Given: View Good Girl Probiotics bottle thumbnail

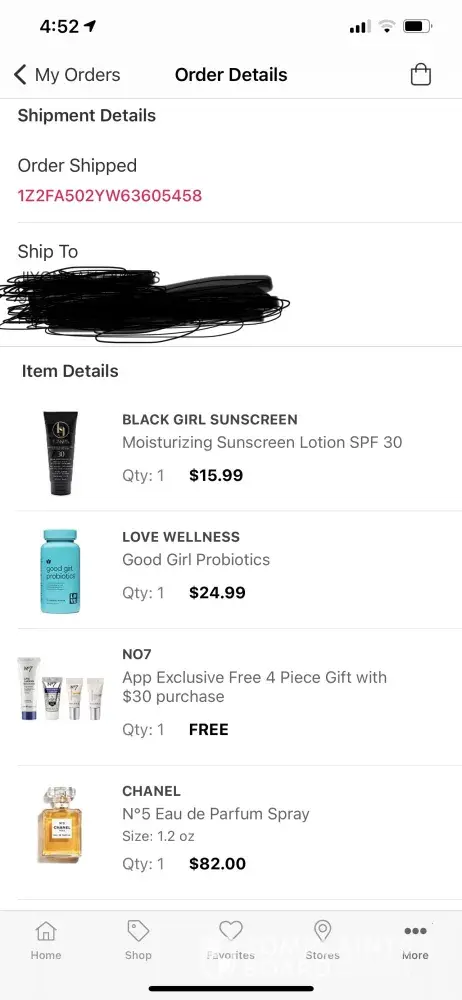Looking at the screenshot, I should pos(61,571).
